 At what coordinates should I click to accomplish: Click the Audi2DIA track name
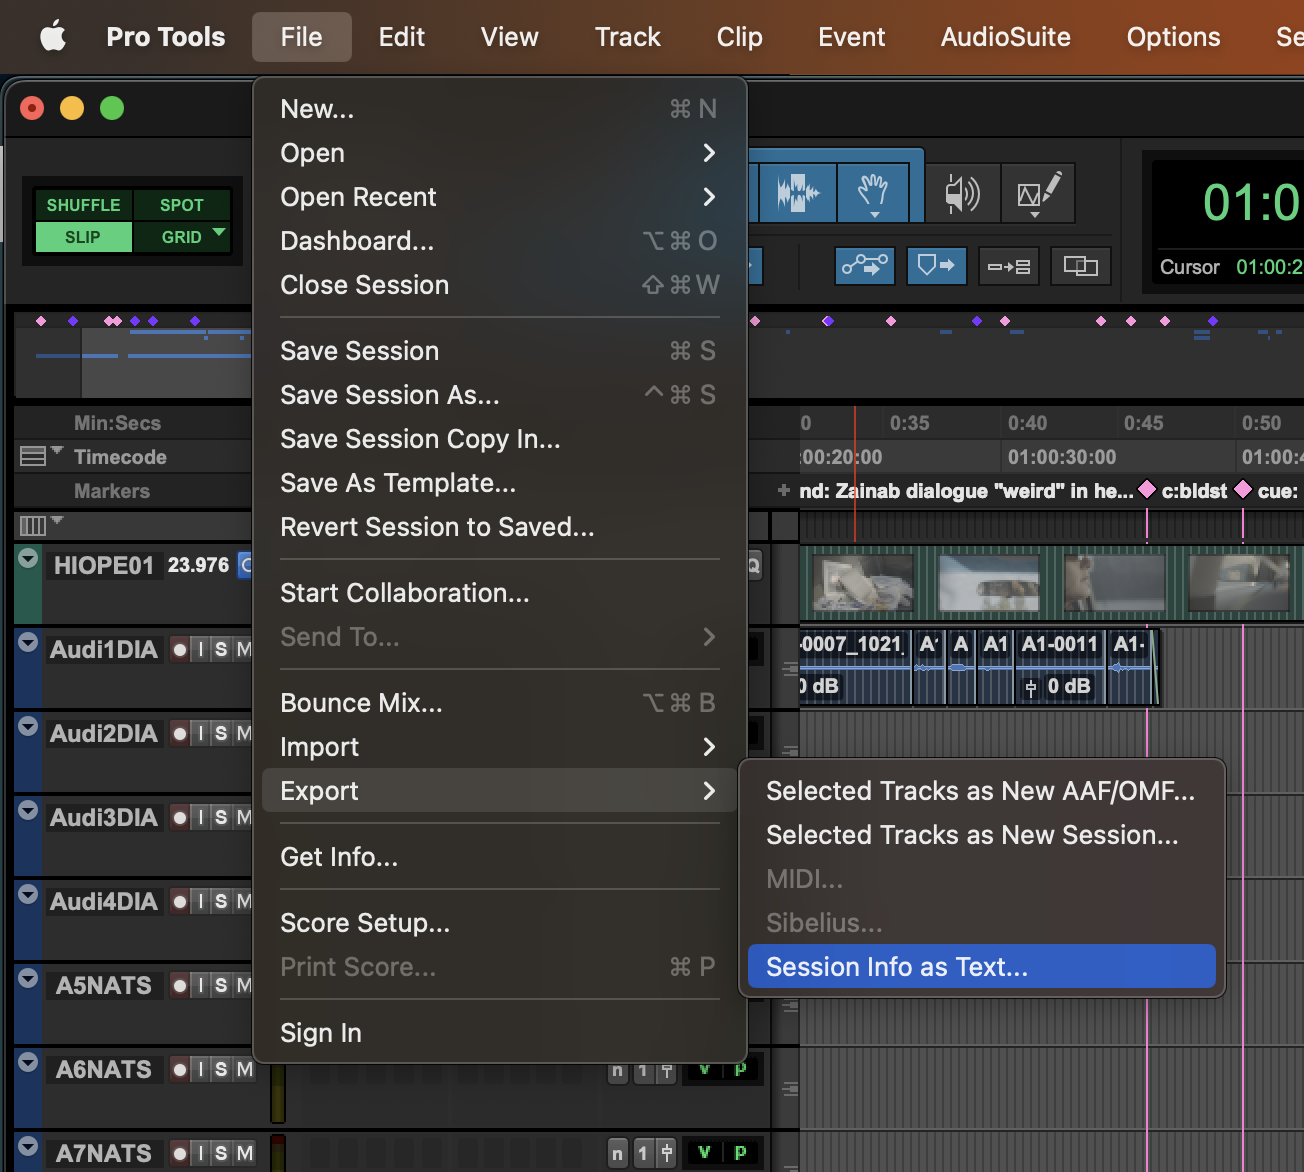104,733
